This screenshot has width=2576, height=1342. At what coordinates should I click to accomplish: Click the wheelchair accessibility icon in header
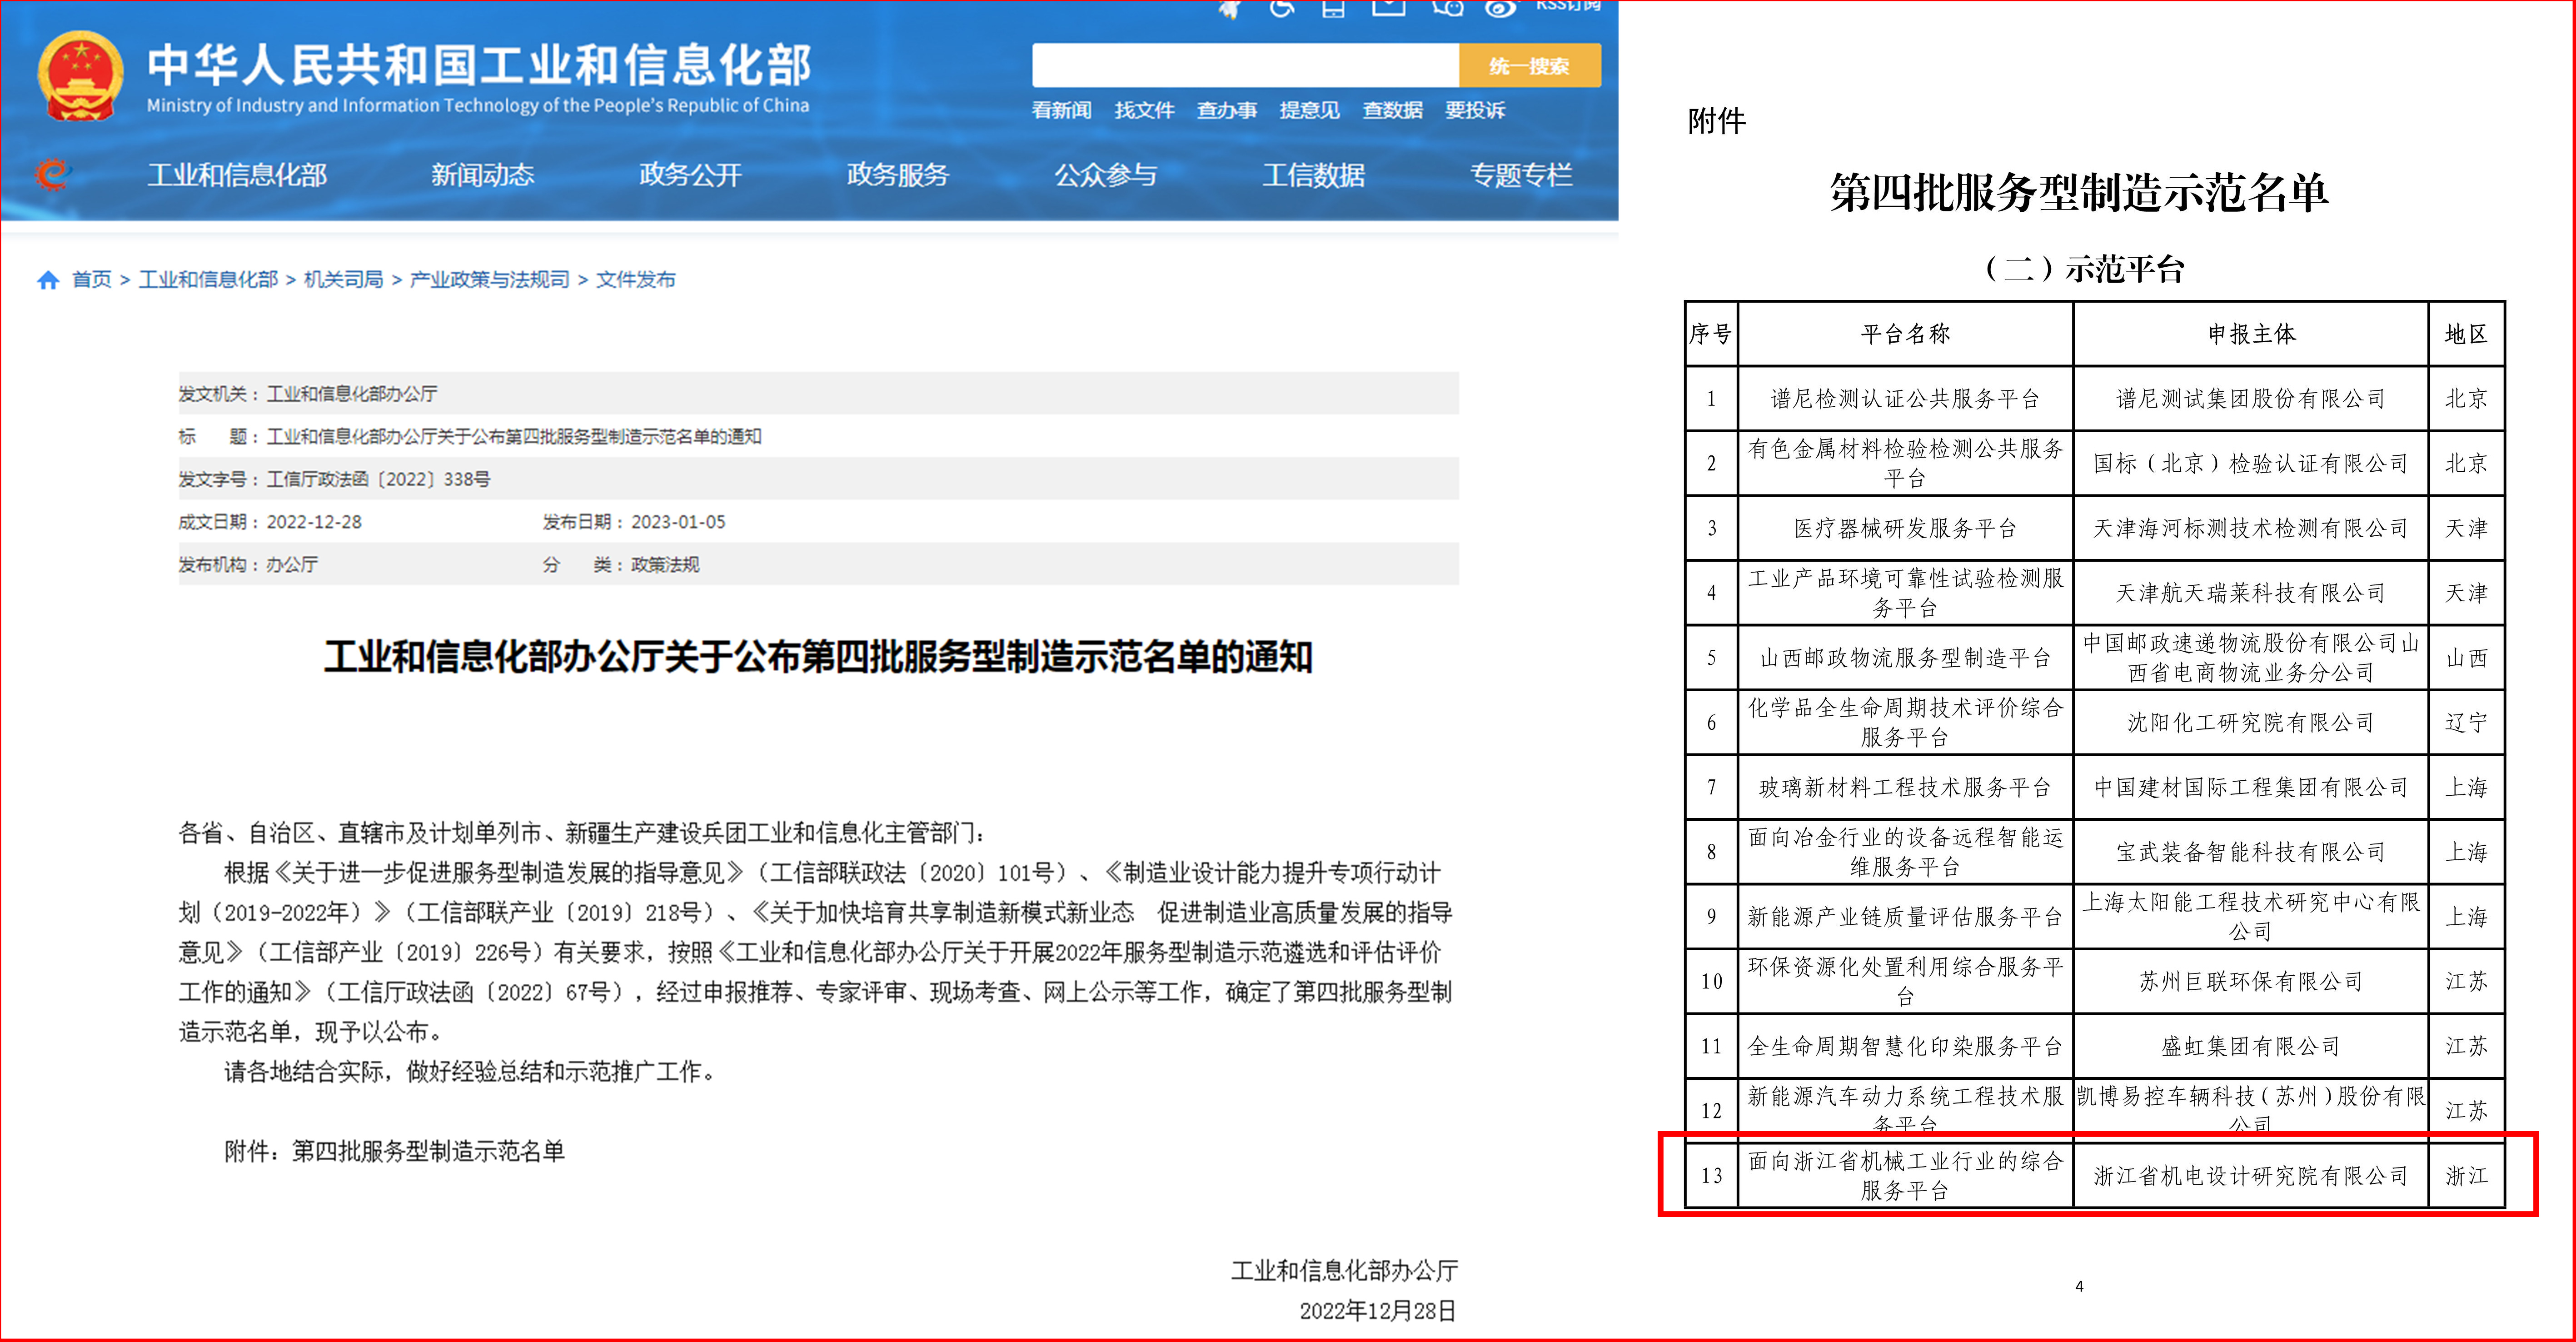[x=1282, y=8]
